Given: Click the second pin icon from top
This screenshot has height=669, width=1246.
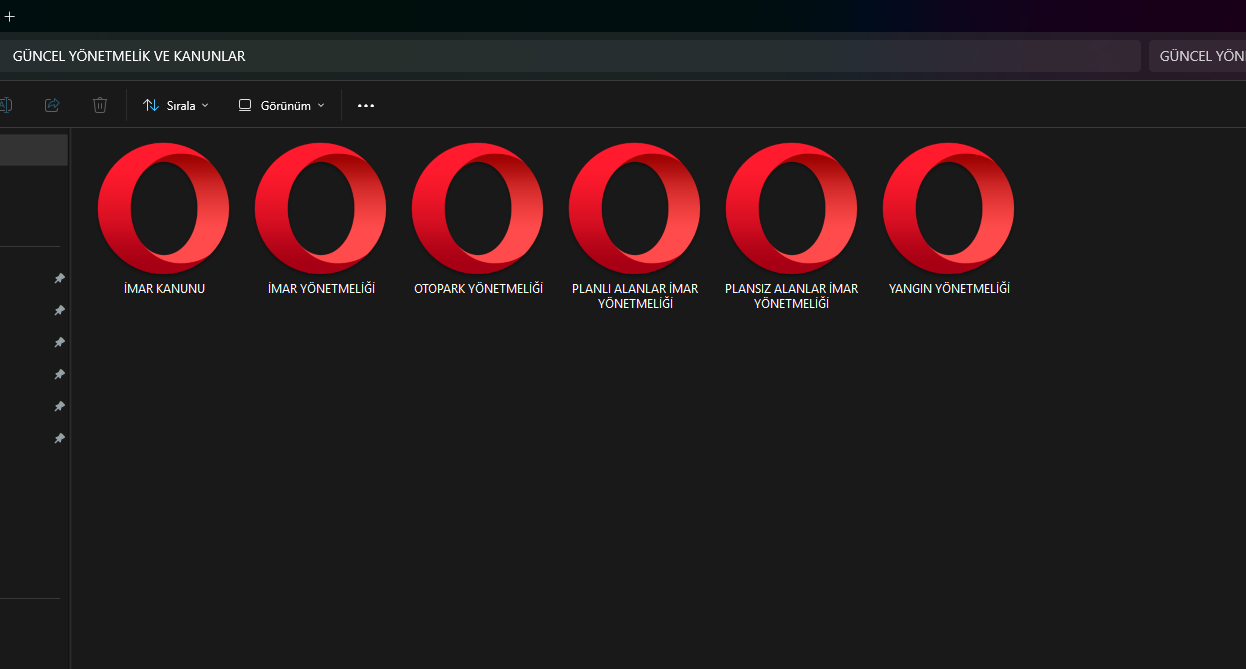Looking at the screenshot, I should [59, 310].
